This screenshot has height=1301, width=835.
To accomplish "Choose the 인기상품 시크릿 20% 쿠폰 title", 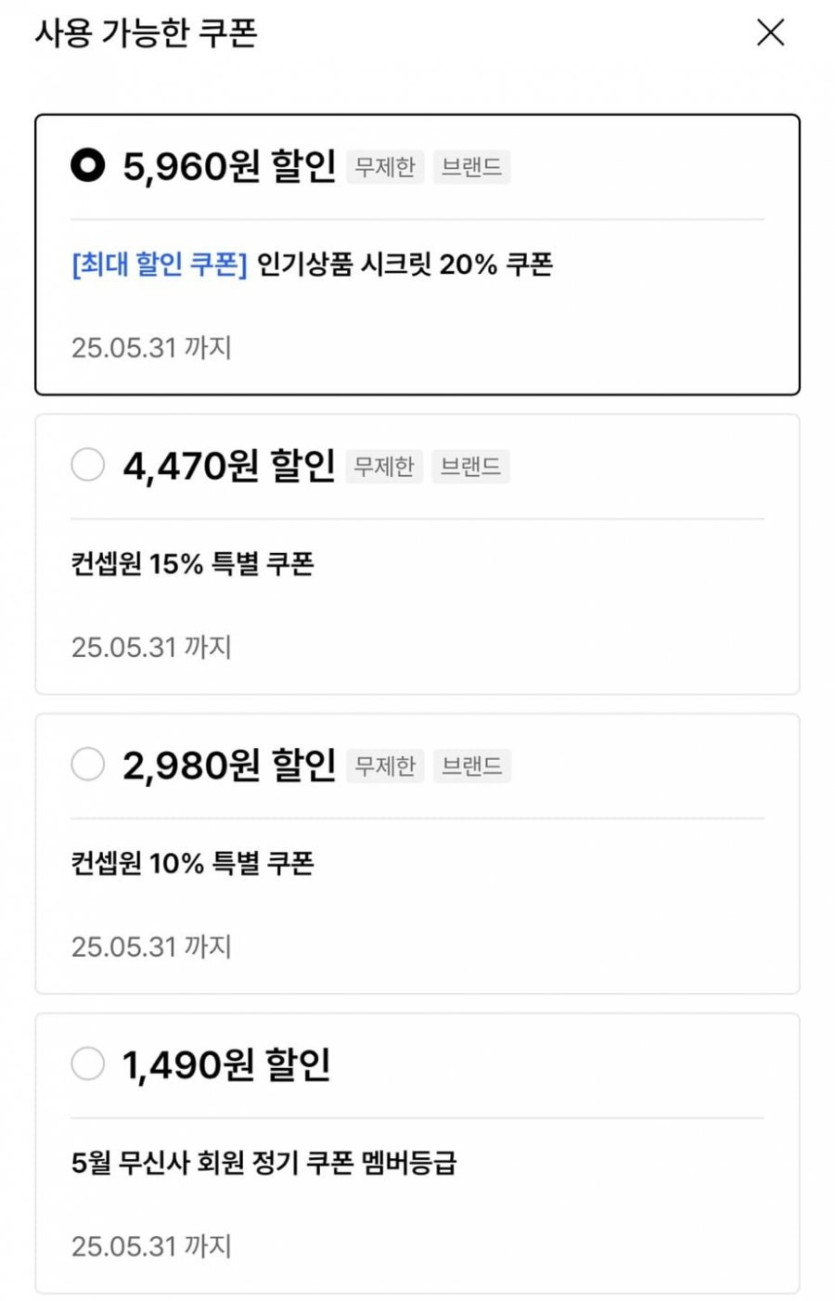I will (x=405, y=265).
